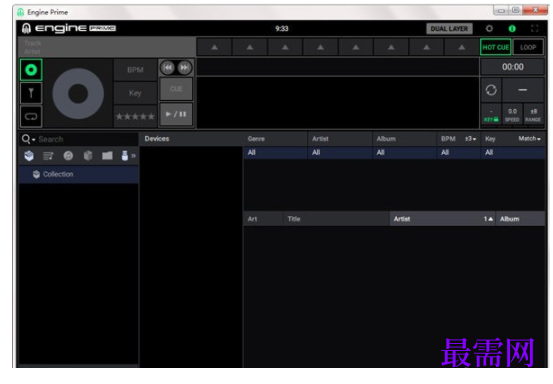Select All under the Key filter

[x=513, y=152]
